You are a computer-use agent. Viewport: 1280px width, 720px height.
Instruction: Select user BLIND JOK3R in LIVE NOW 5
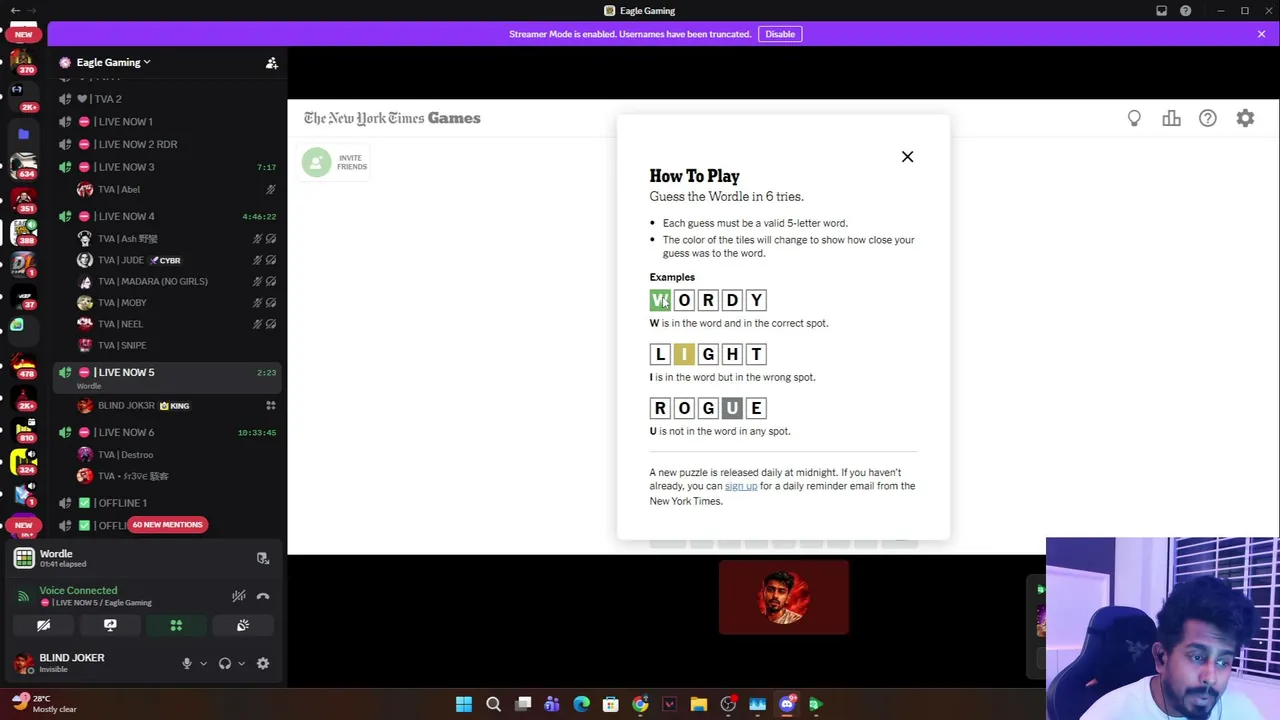click(176, 405)
